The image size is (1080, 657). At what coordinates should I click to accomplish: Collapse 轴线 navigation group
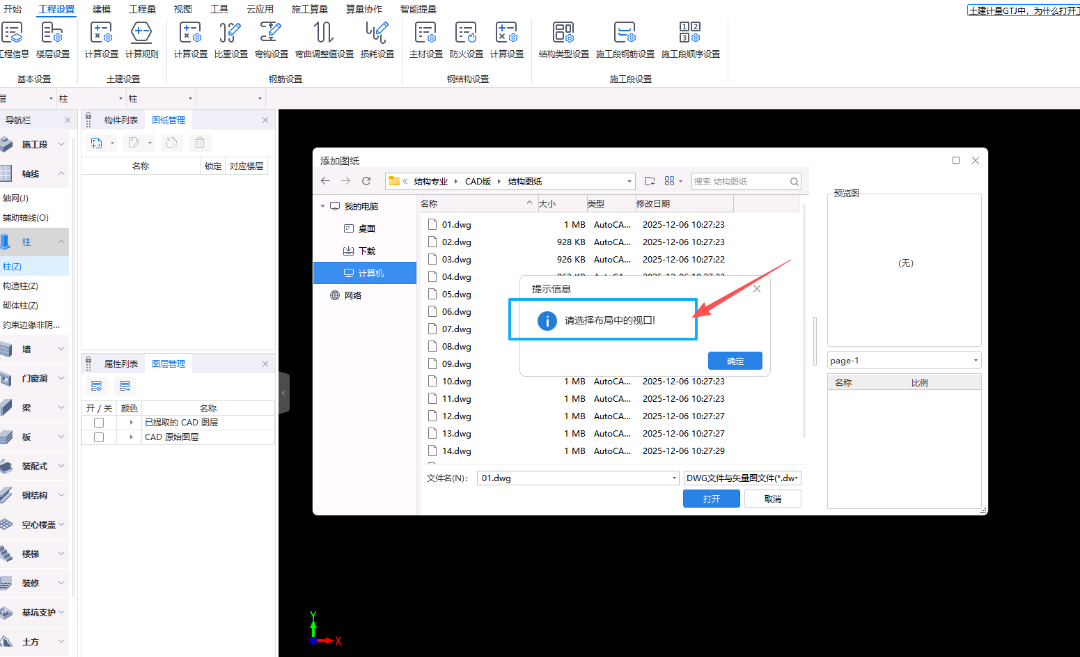click(x=61, y=174)
